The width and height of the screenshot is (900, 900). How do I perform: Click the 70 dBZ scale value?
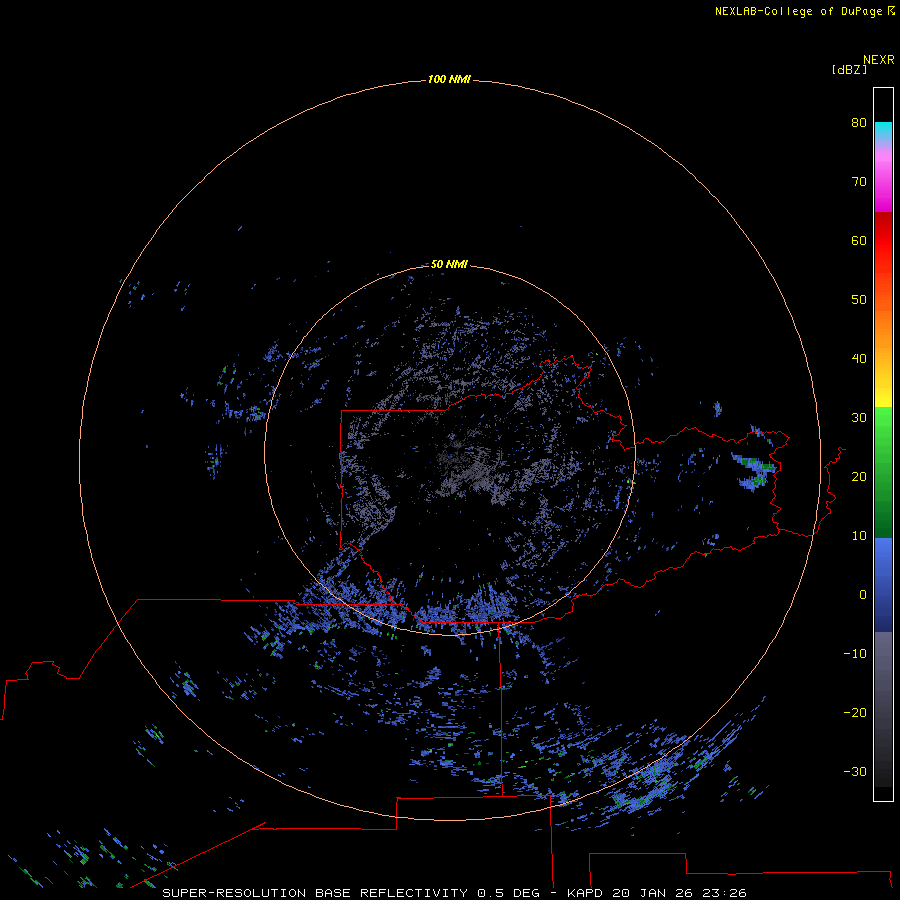tap(859, 181)
